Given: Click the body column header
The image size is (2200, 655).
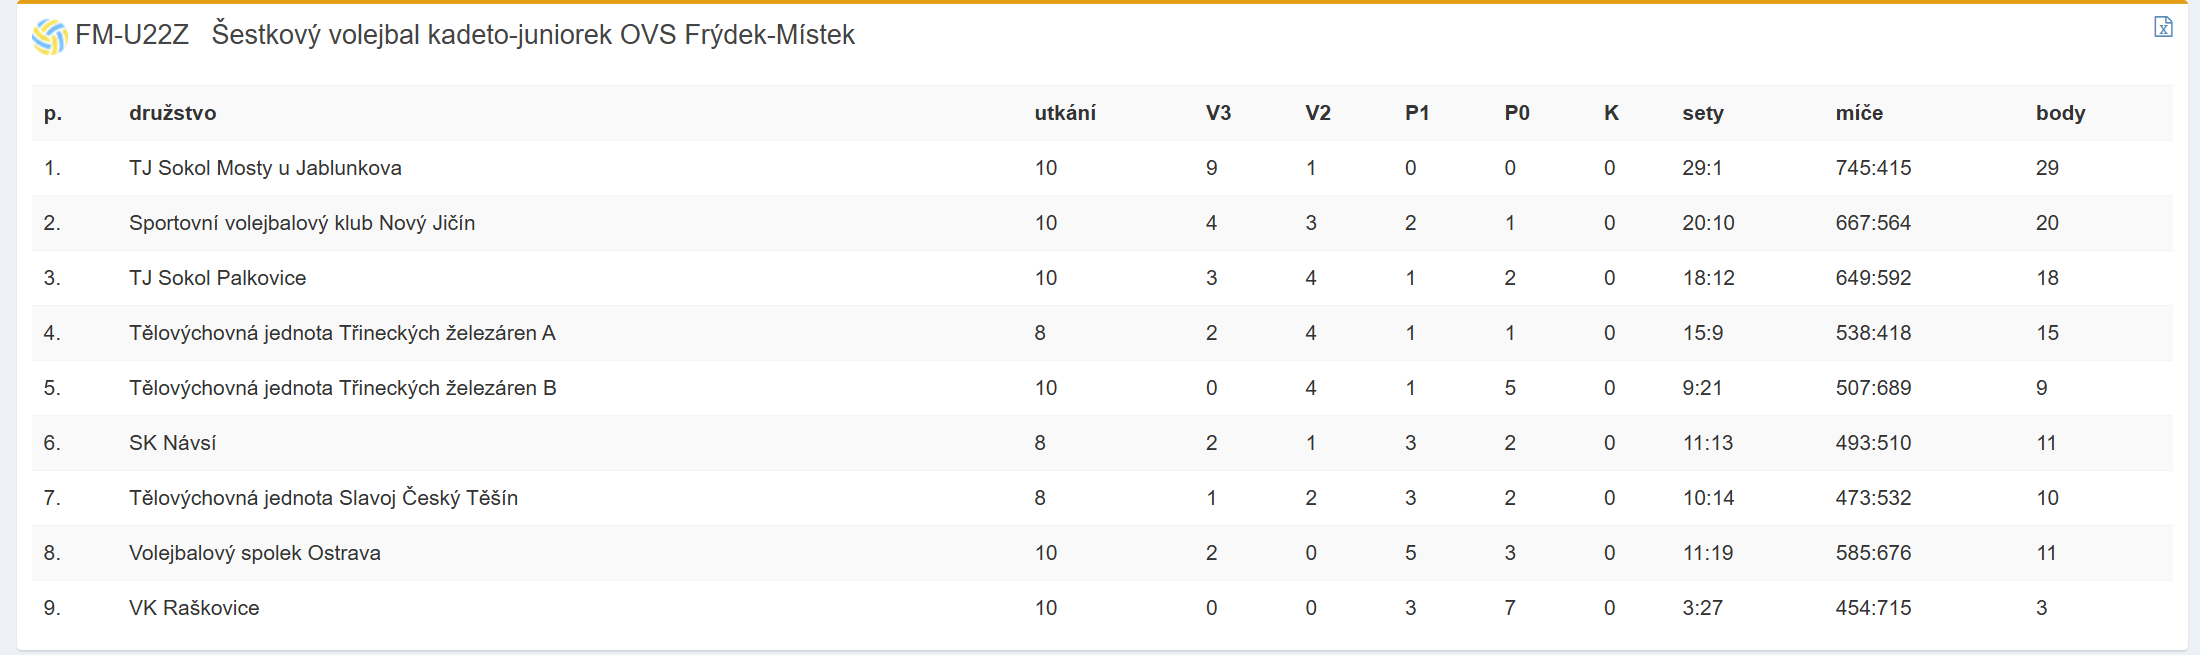Looking at the screenshot, I should pos(2060,113).
